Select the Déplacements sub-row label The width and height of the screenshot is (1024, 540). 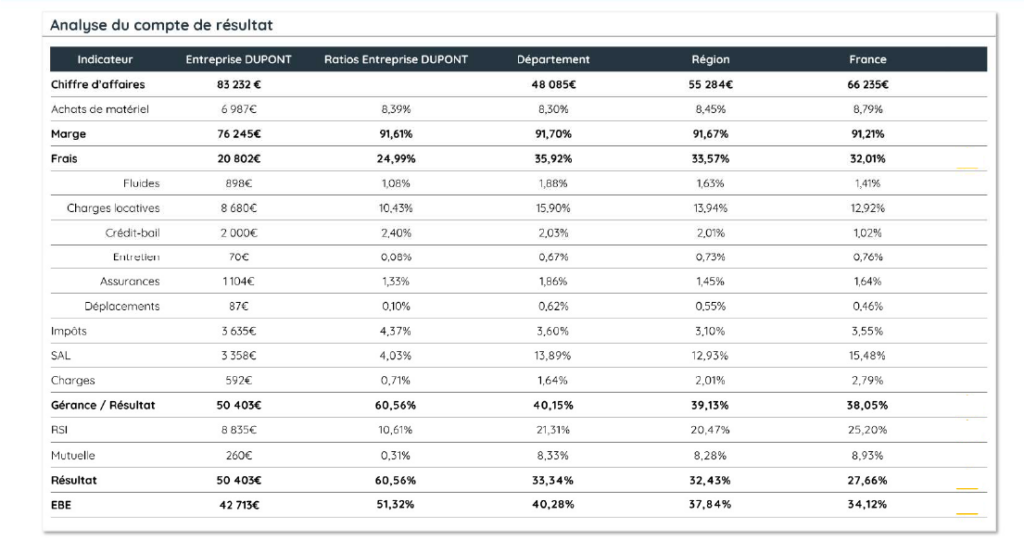click(x=122, y=306)
